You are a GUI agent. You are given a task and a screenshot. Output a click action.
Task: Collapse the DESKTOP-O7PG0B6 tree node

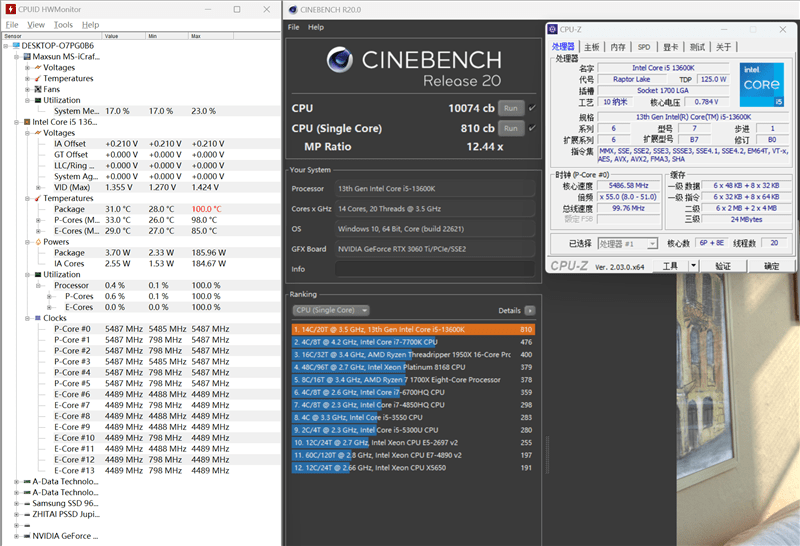pos(6,46)
